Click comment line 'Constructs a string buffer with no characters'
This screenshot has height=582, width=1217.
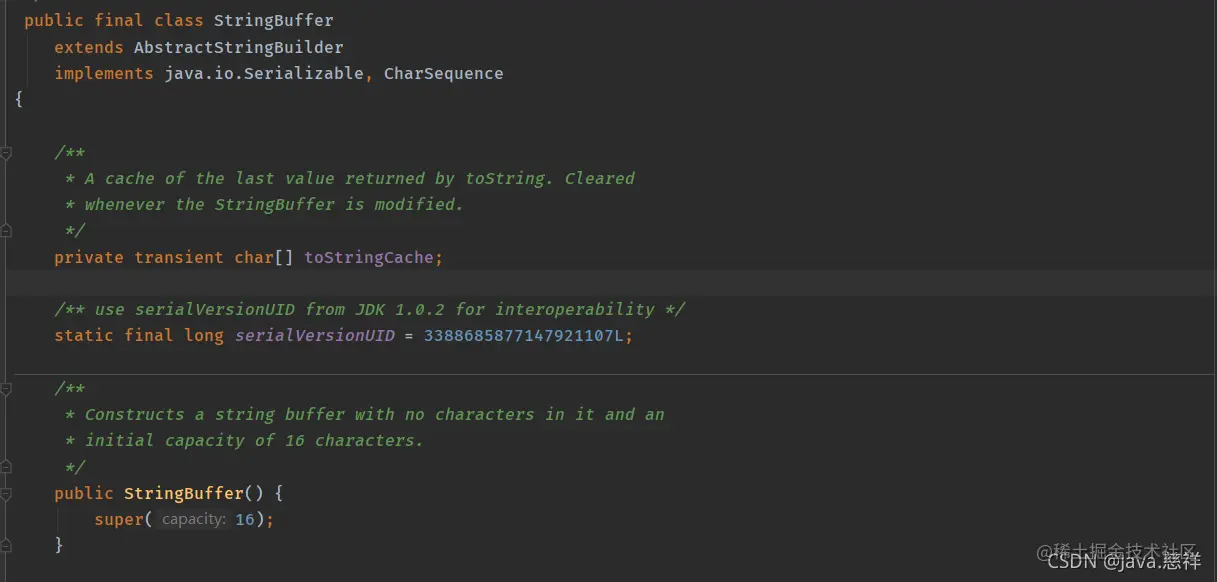coord(365,414)
